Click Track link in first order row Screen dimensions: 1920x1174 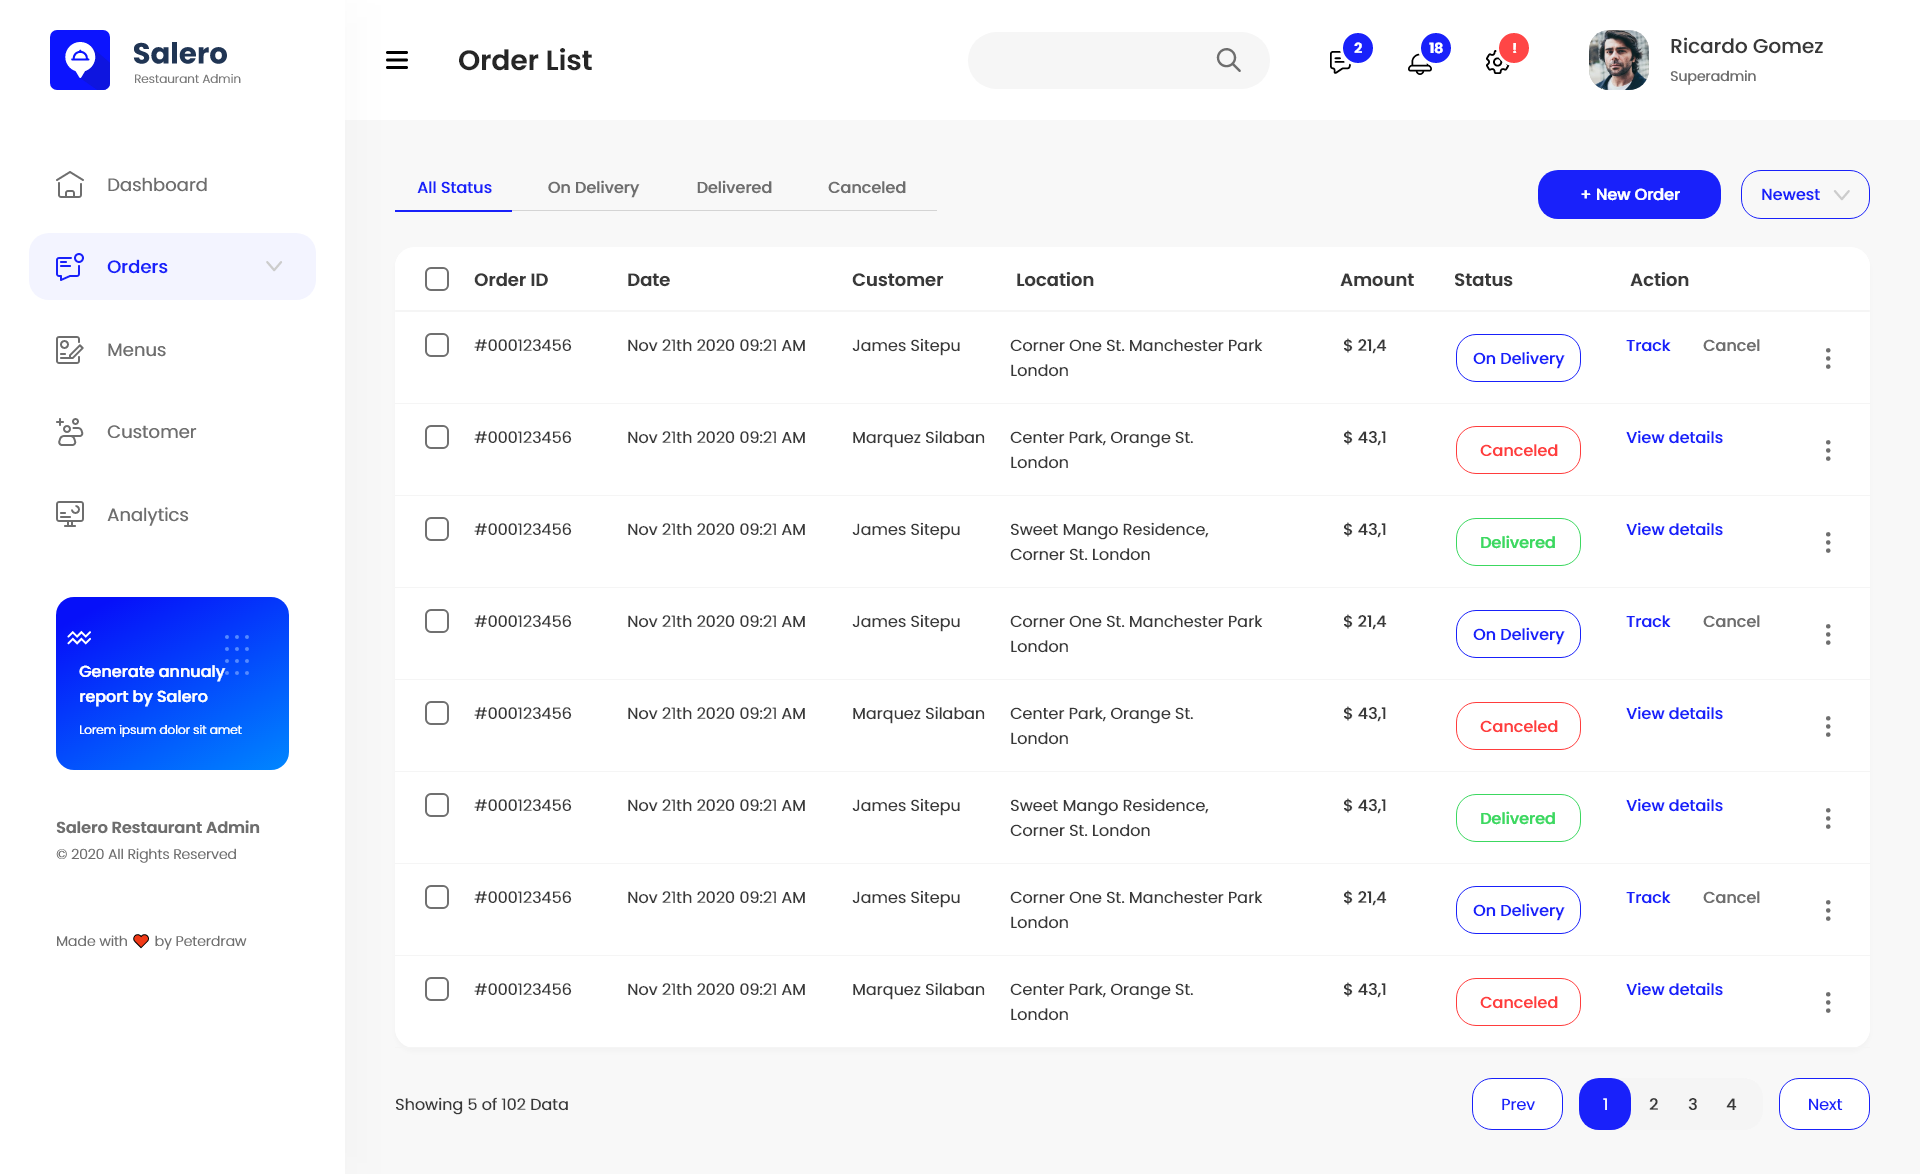click(x=1647, y=345)
